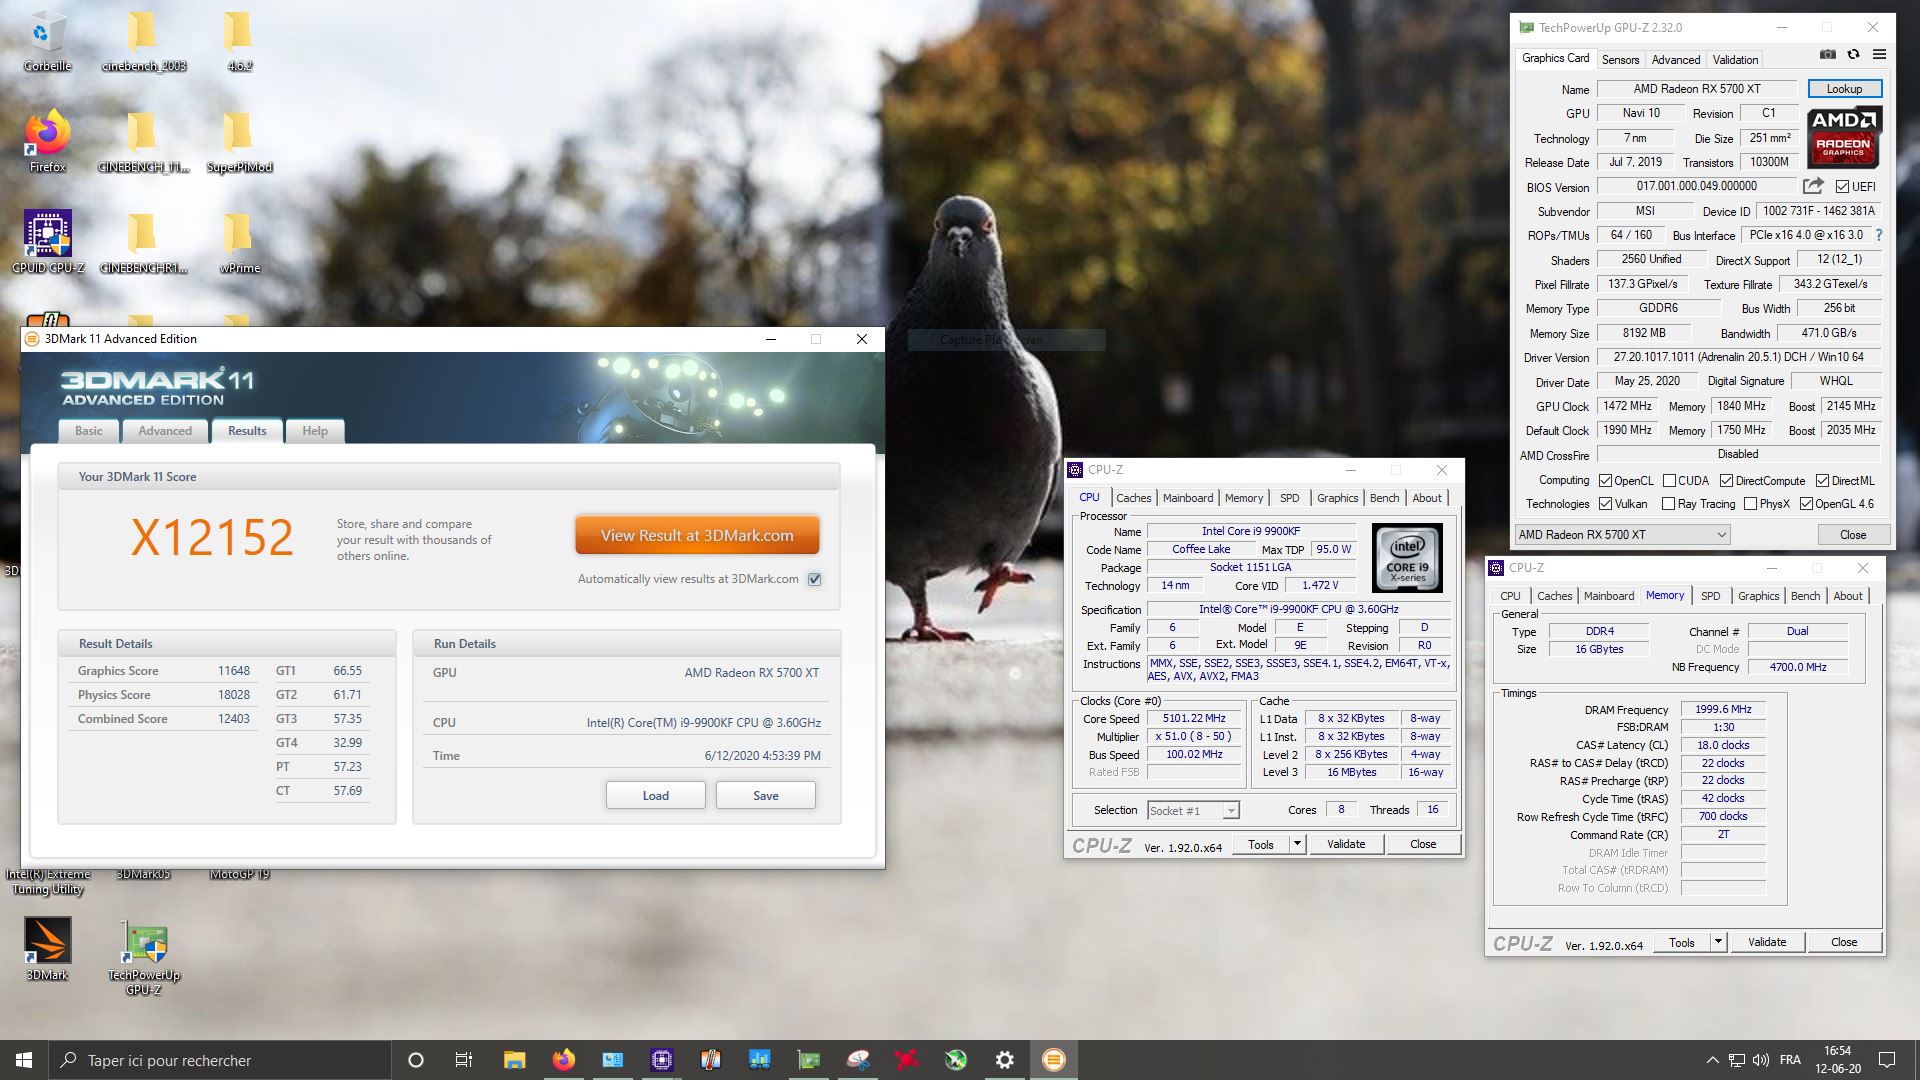
Task: Click View Result at 3DMark.com
Action: tap(697, 535)
